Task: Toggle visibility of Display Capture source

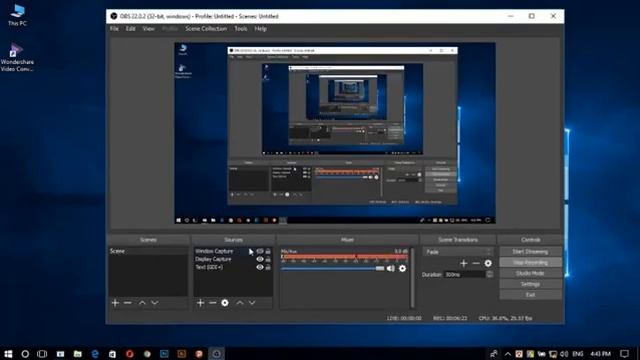Action: (x=260, y=259)
